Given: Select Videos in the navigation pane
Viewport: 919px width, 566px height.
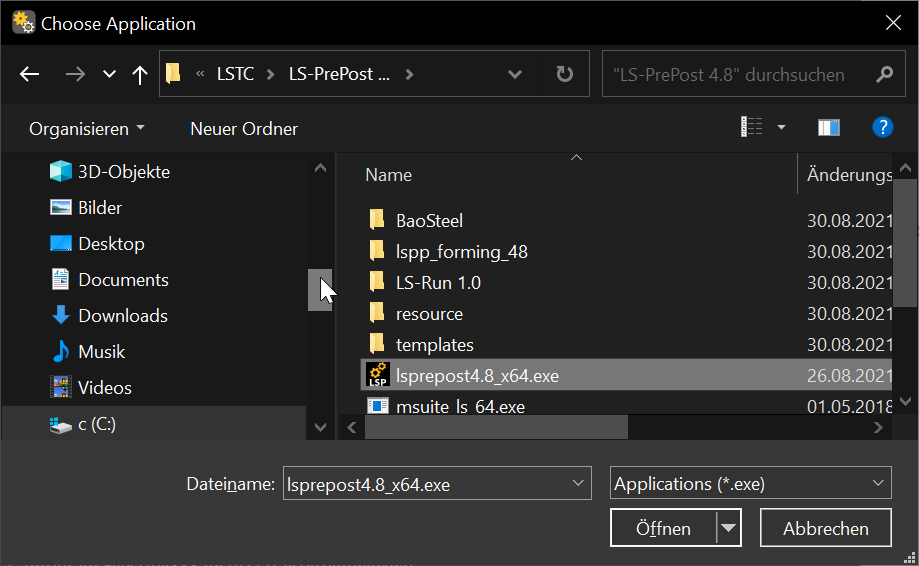Looking at the screenshot, I should point(104,388).
